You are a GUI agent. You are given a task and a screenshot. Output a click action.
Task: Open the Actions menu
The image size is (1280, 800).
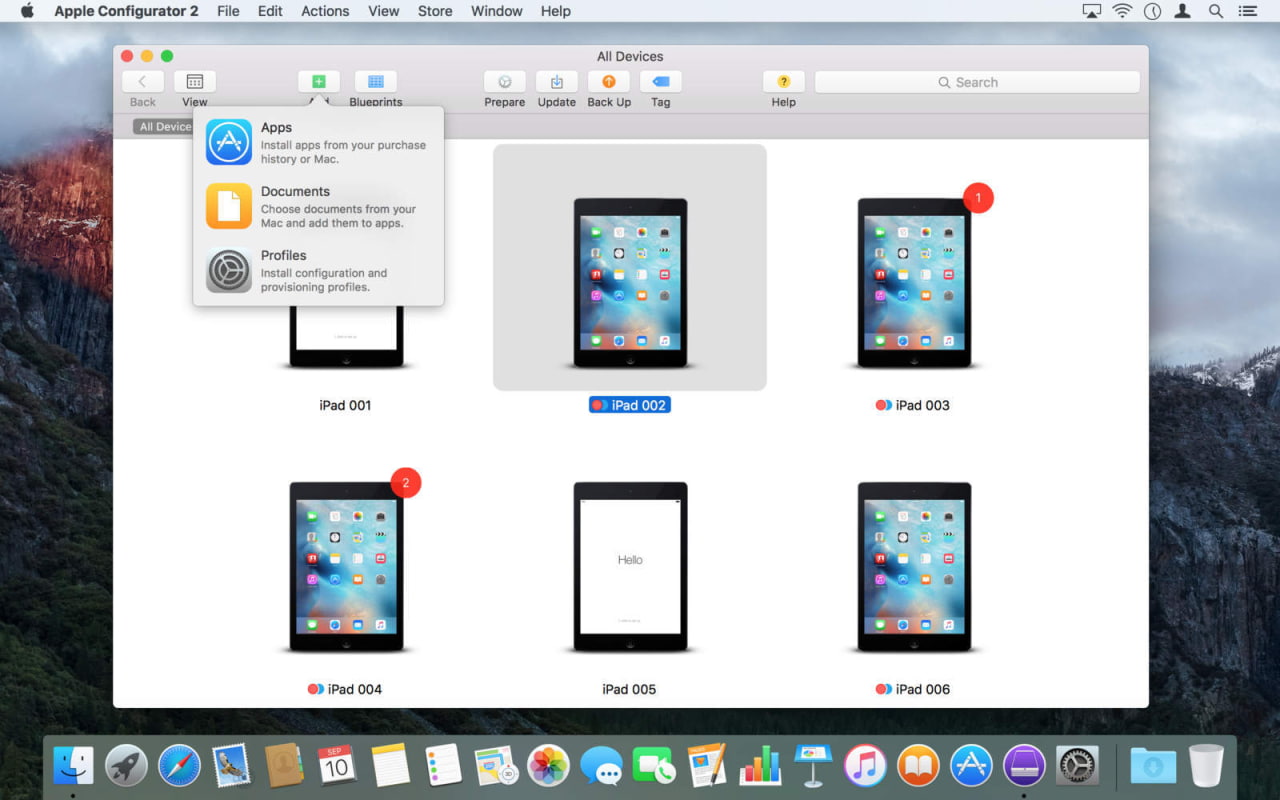coord(324,11)
